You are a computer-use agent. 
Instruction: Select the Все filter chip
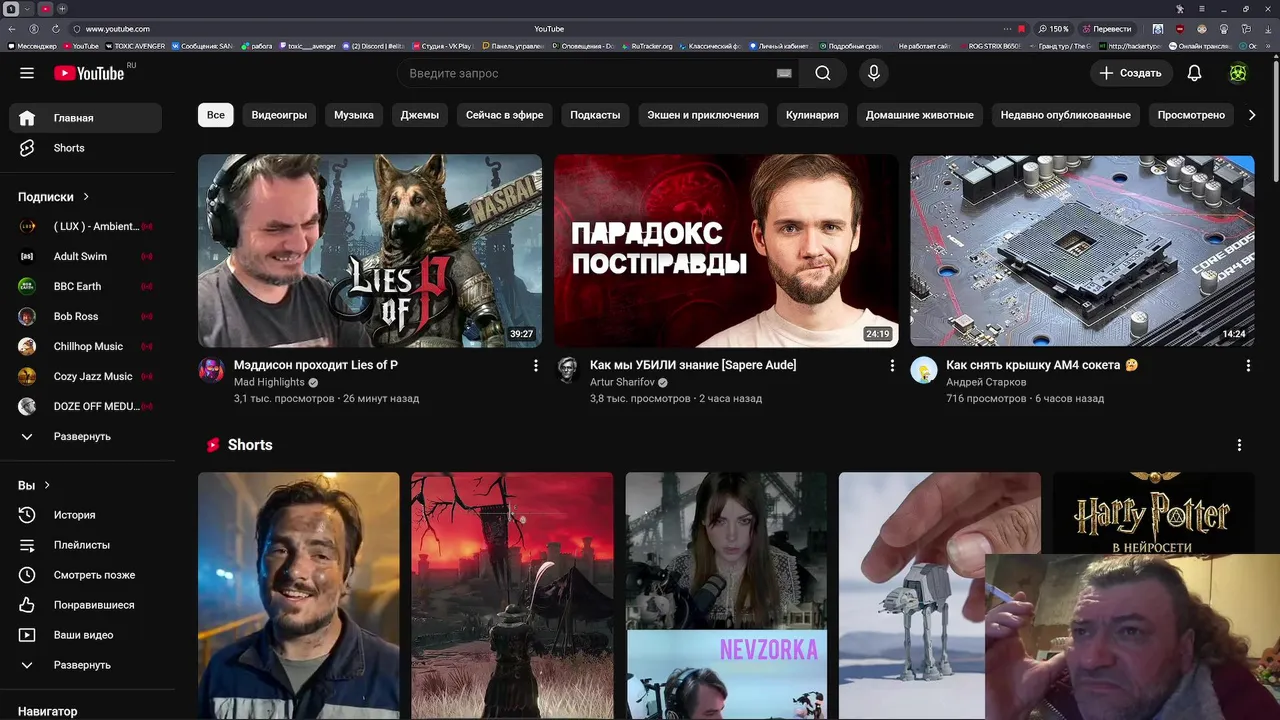click(x=216, y=115)
